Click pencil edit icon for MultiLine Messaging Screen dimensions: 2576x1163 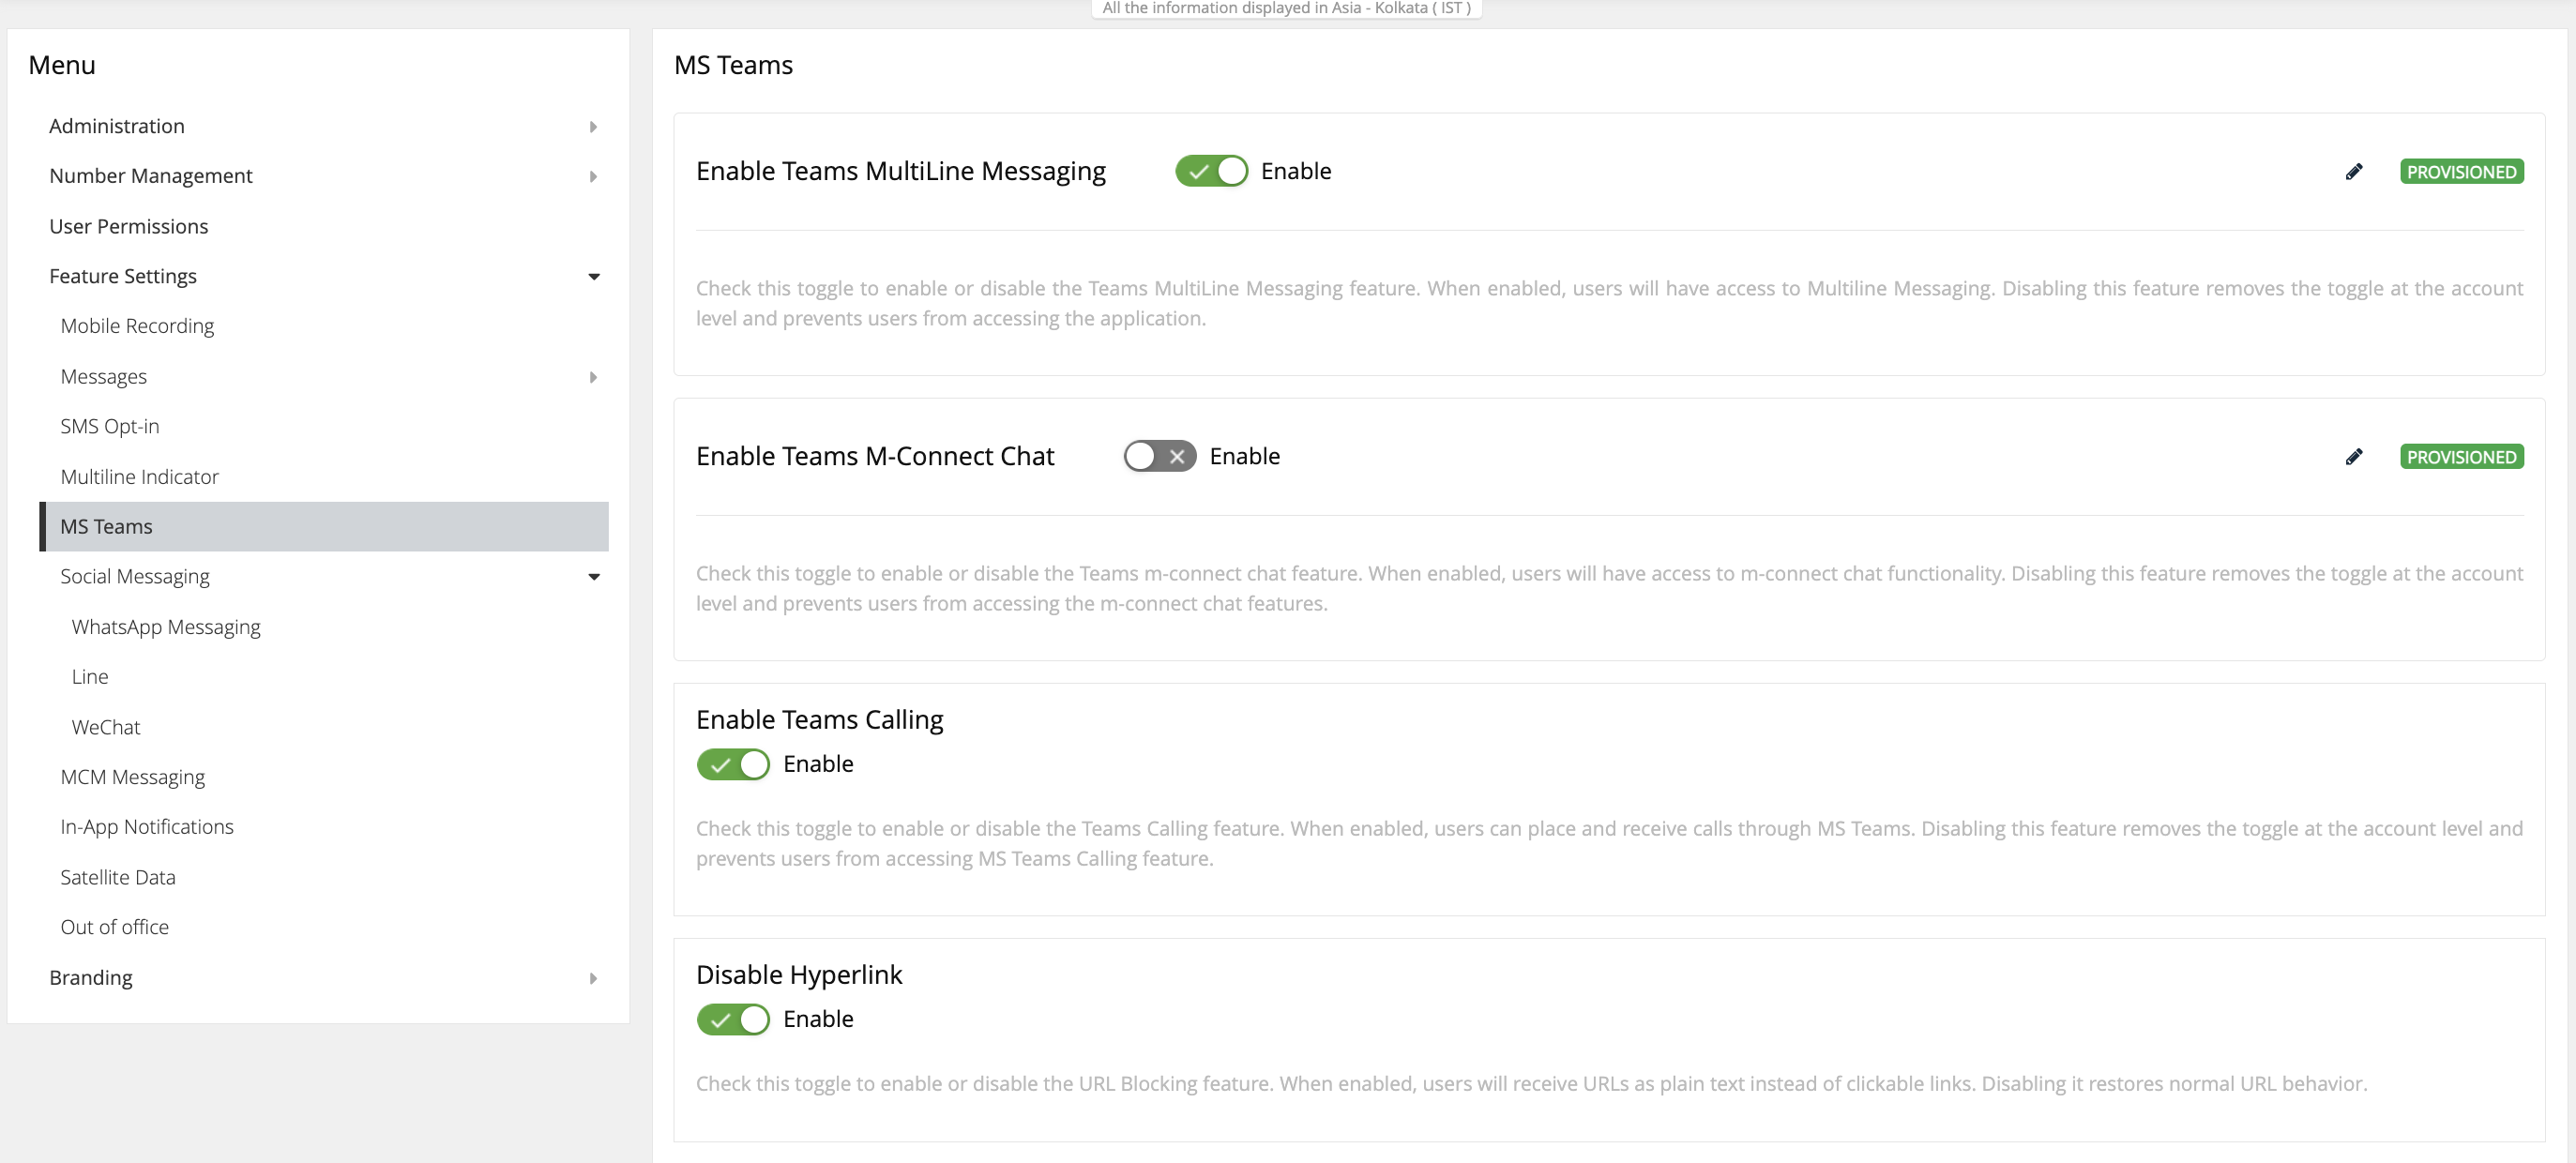point(2353,172)
